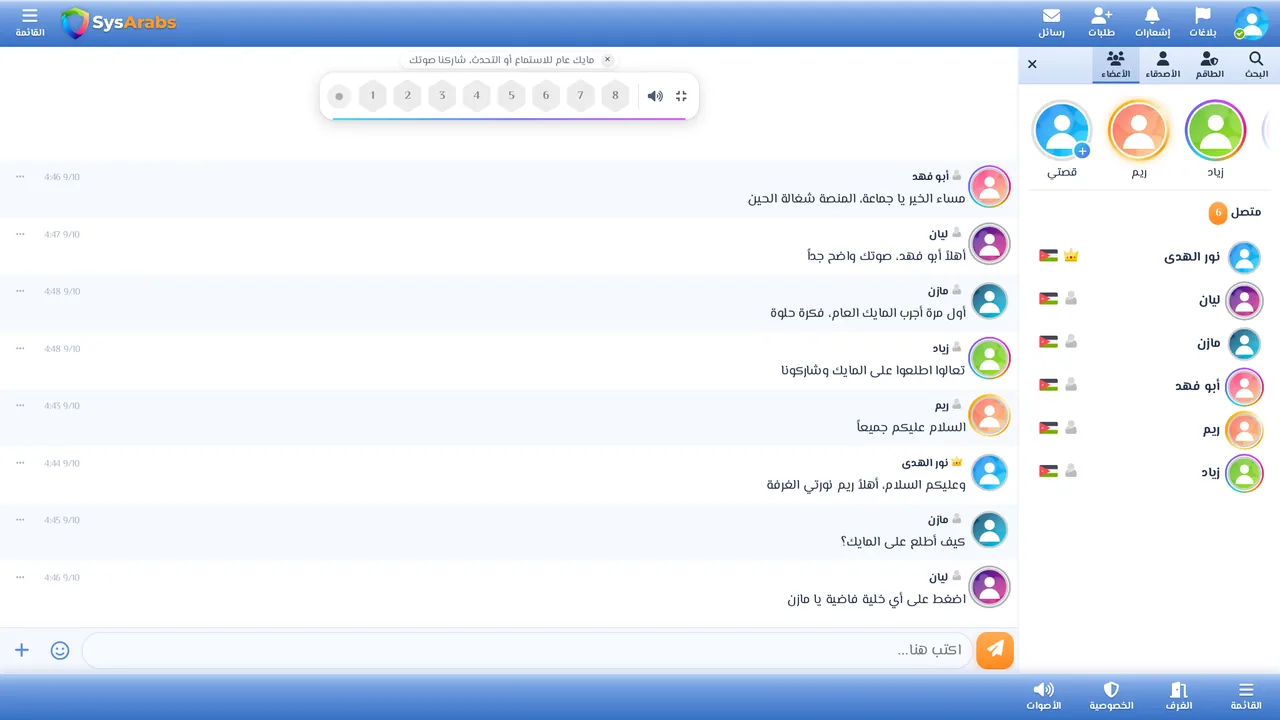This screenshot has height=720, width=1280.
Task: Send the message with the orange paper-plane button
Action: [x=995, y=650]
